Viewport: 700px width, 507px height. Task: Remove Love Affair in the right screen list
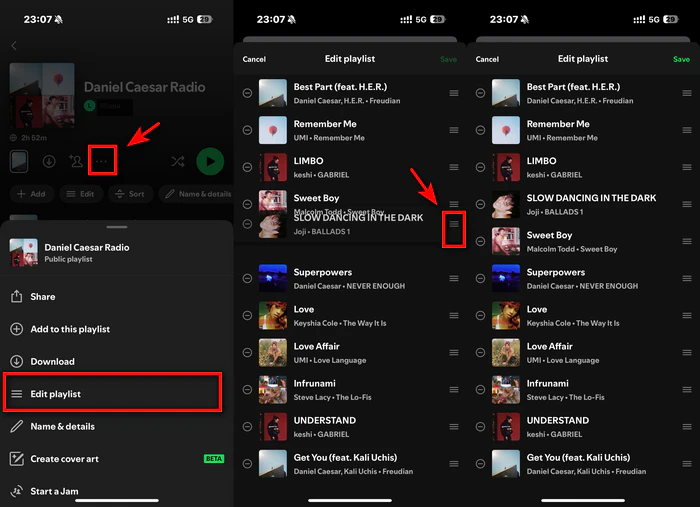pos(480,352)
